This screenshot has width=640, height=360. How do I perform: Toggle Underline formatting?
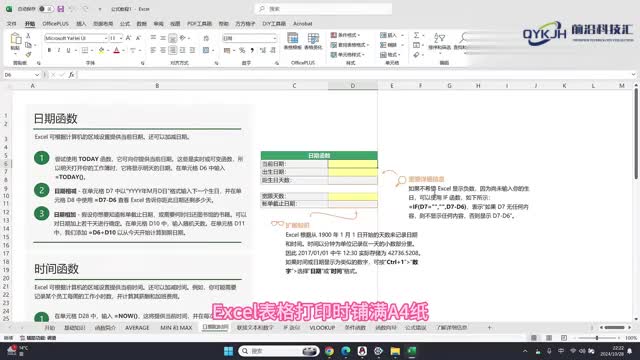[x=68, y=50]
